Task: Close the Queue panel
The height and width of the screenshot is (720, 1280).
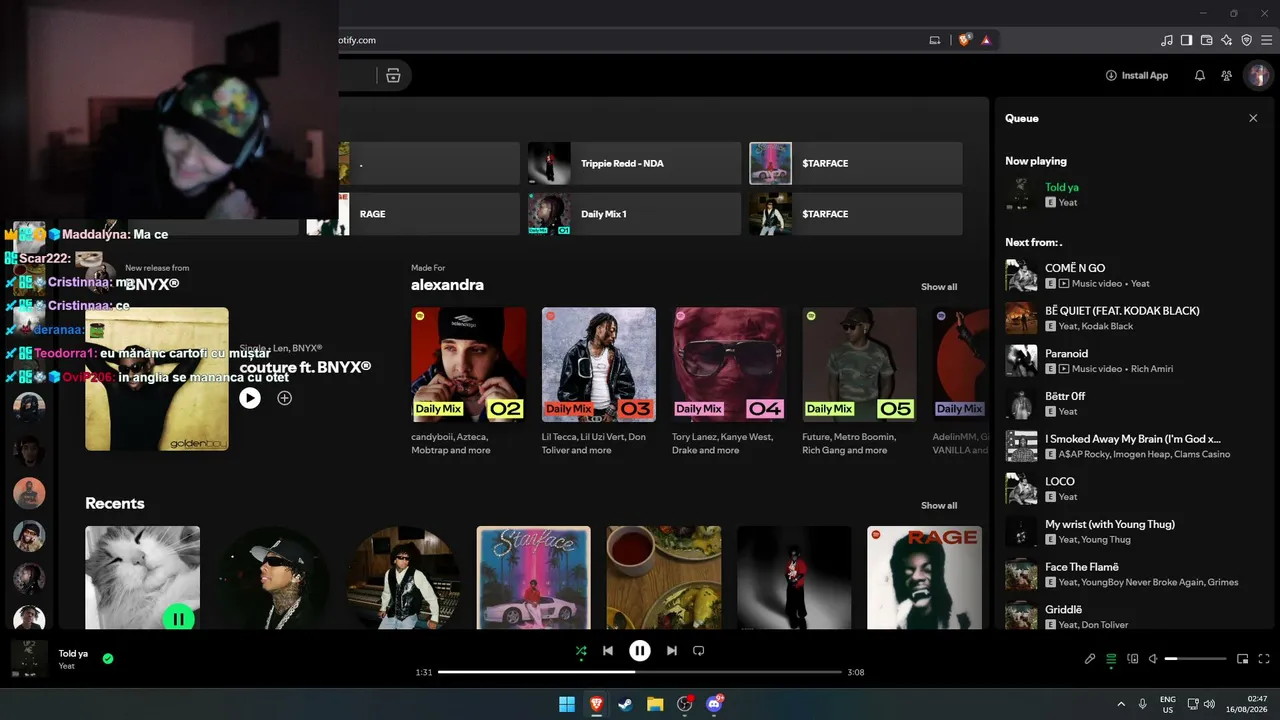Action: coord(1253,118)
